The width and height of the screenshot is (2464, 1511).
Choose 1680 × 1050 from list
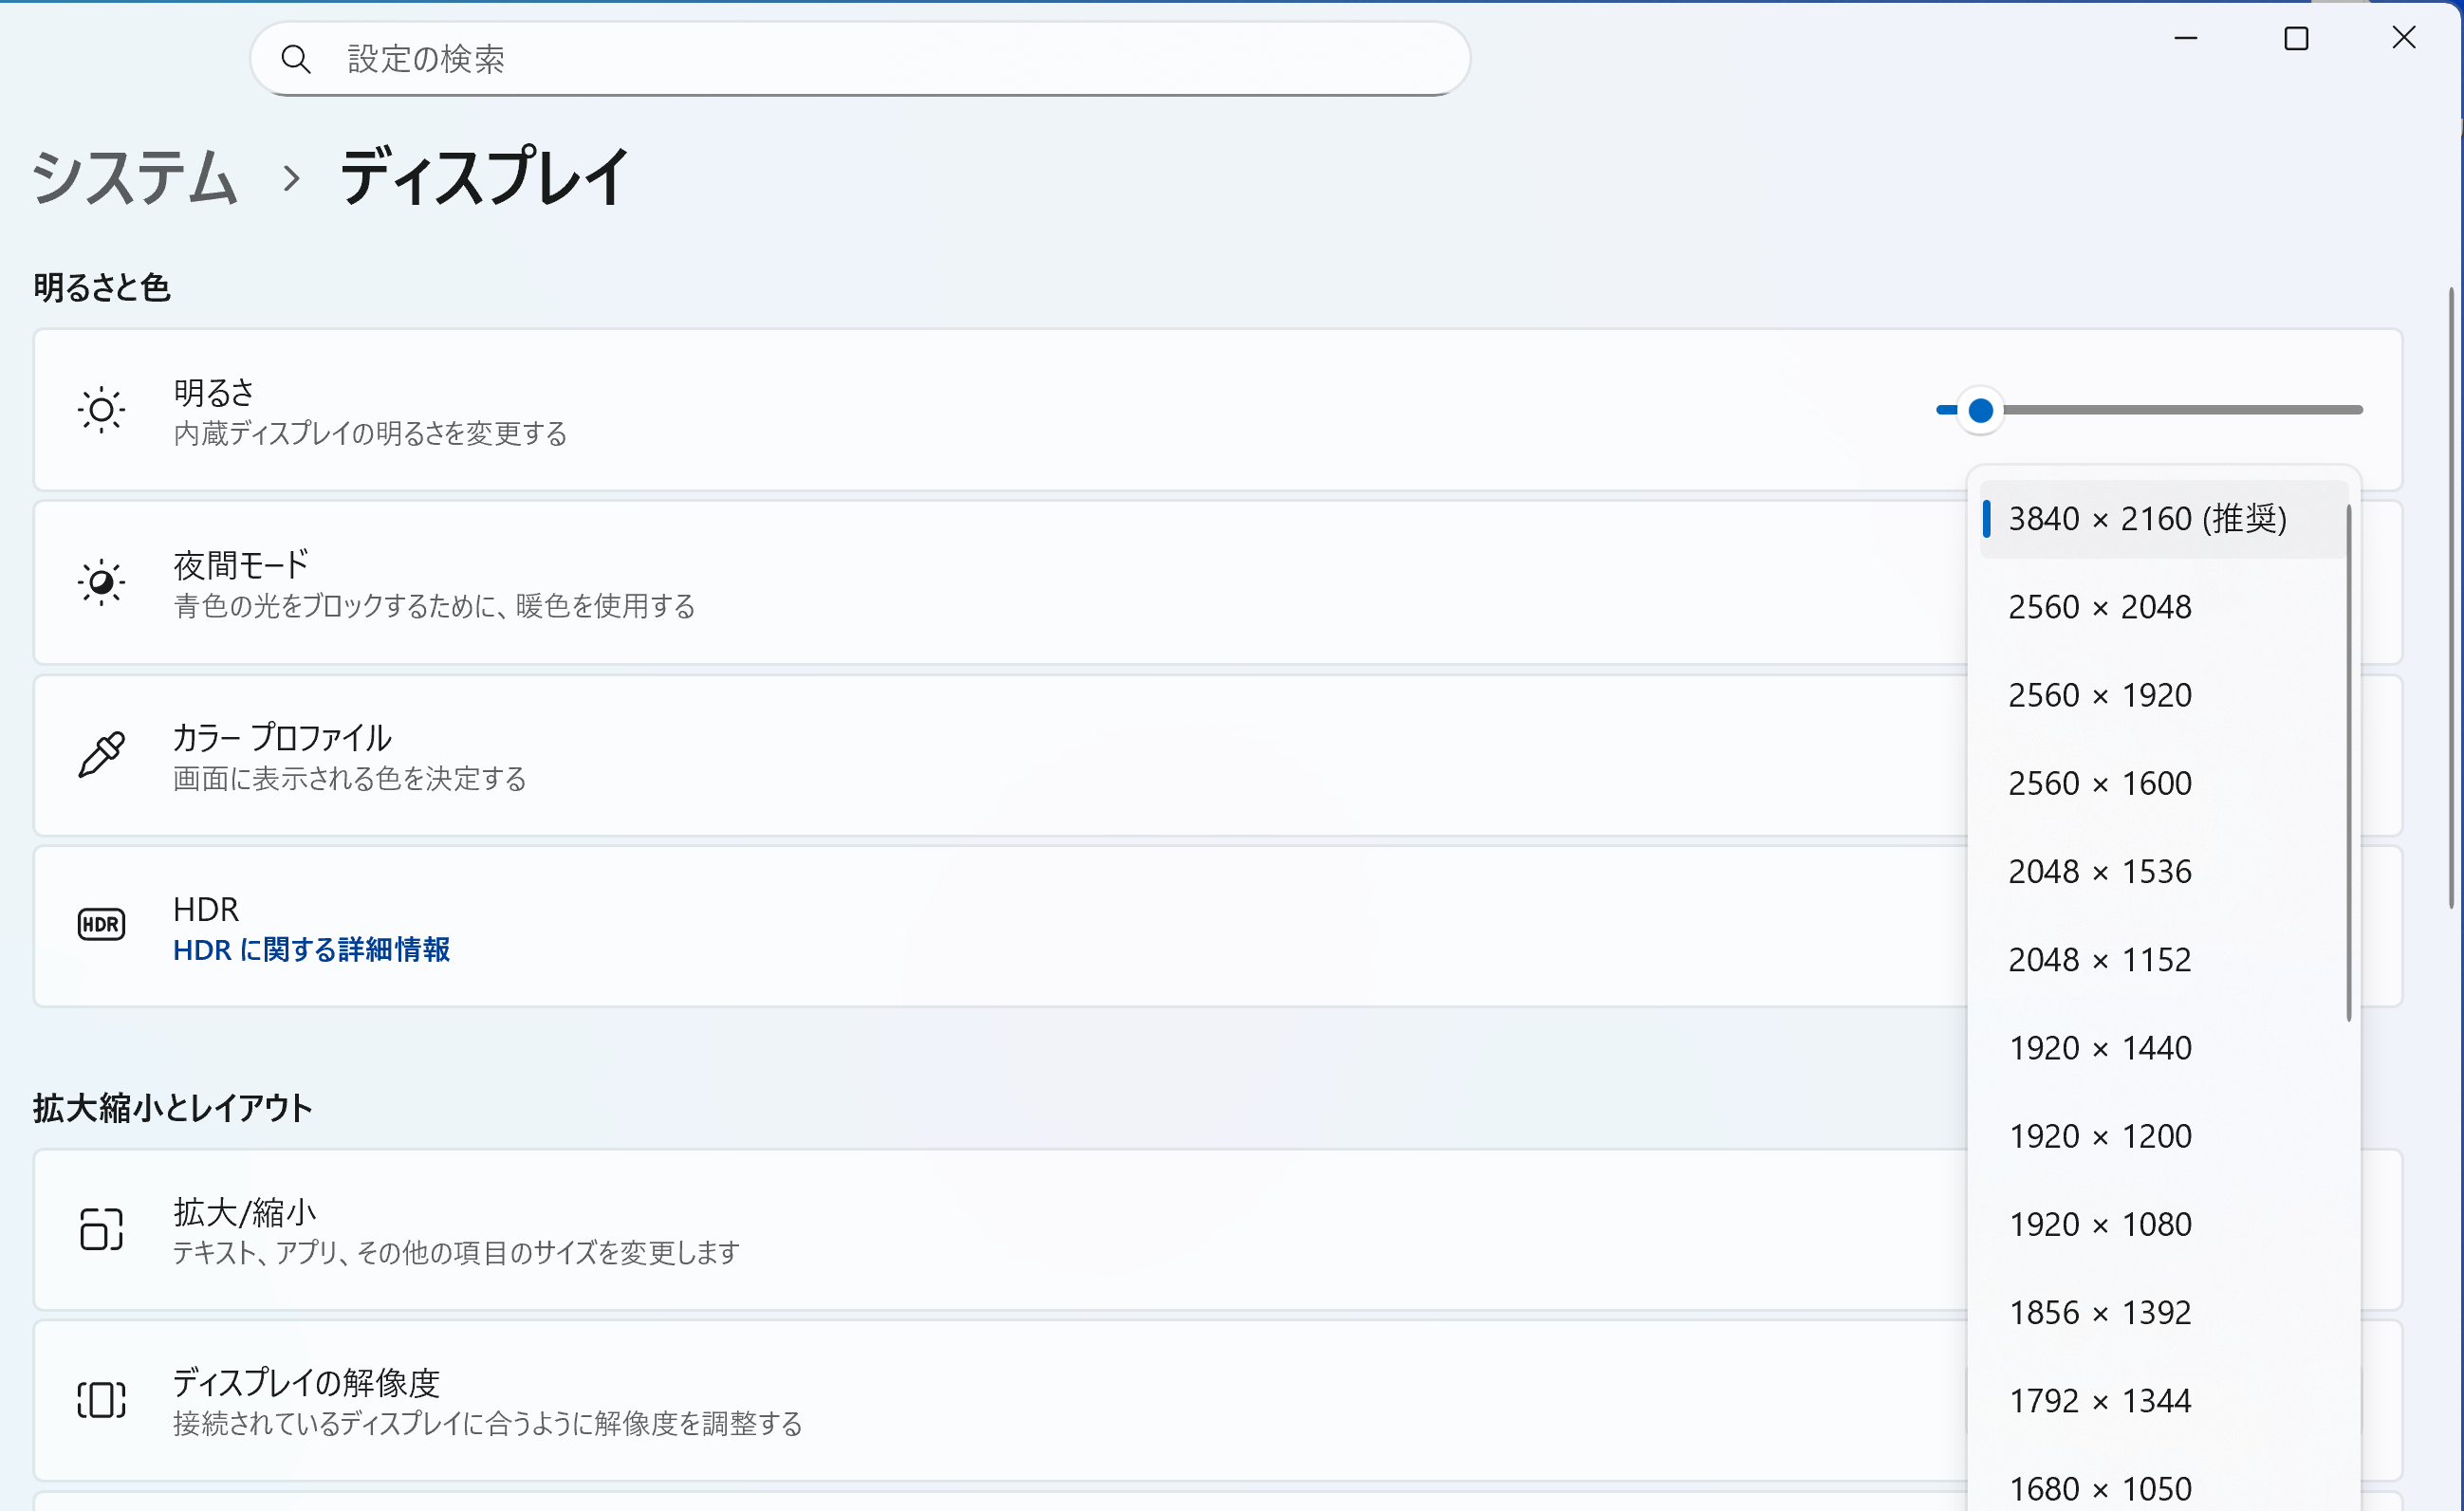point(2162,1489)
